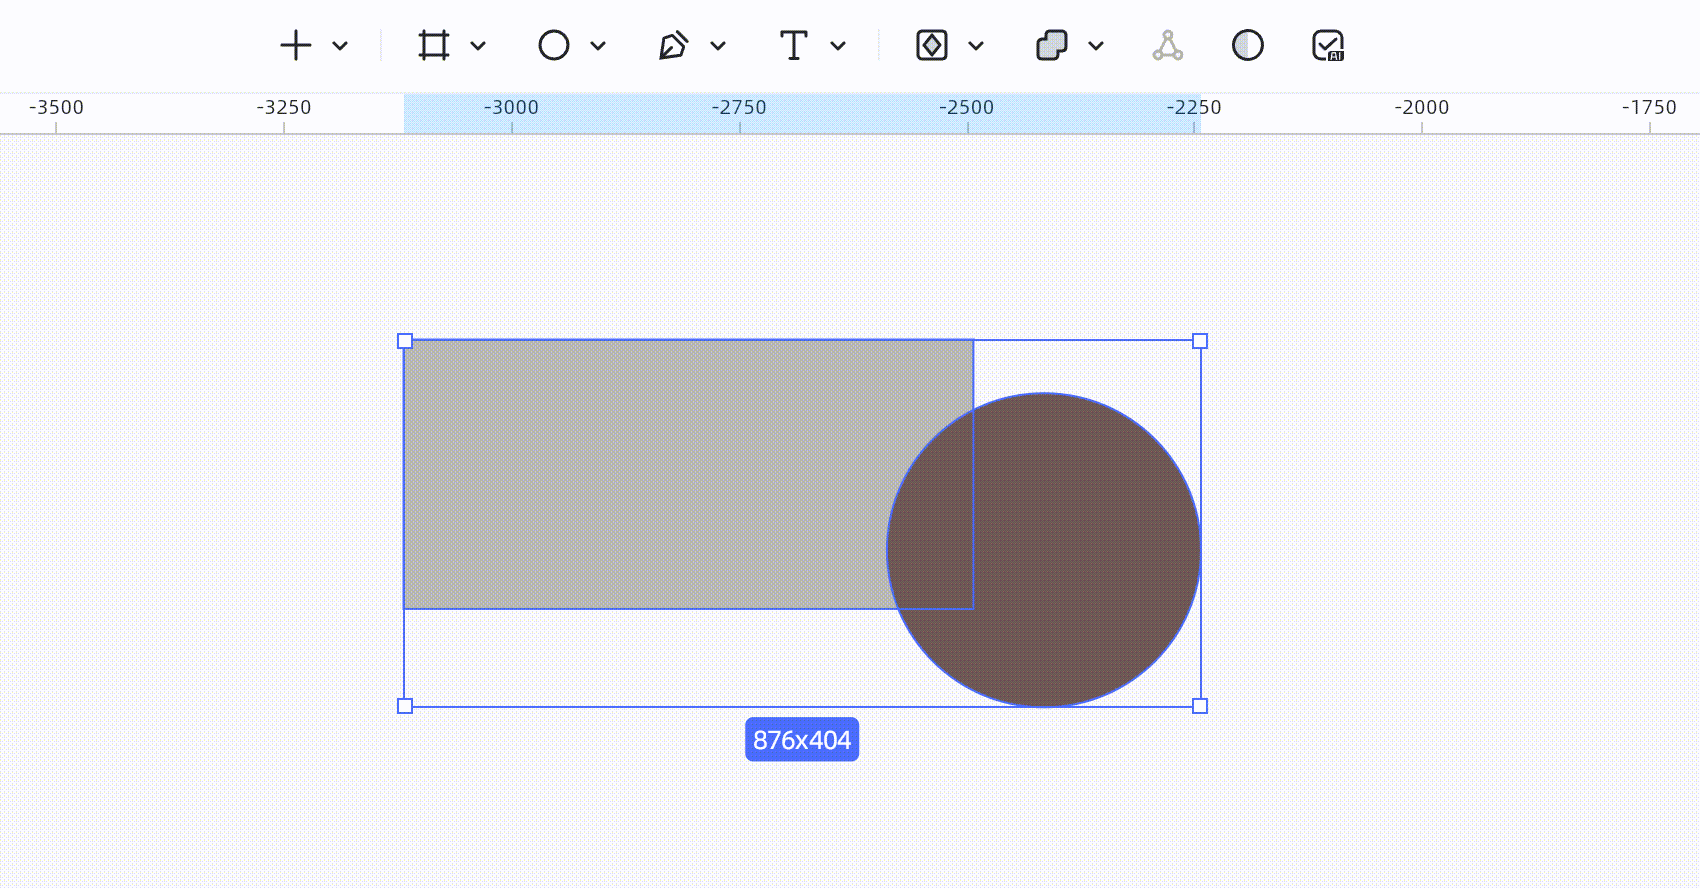Expand the shape tool dropdown chevron

tap(598, 45)
